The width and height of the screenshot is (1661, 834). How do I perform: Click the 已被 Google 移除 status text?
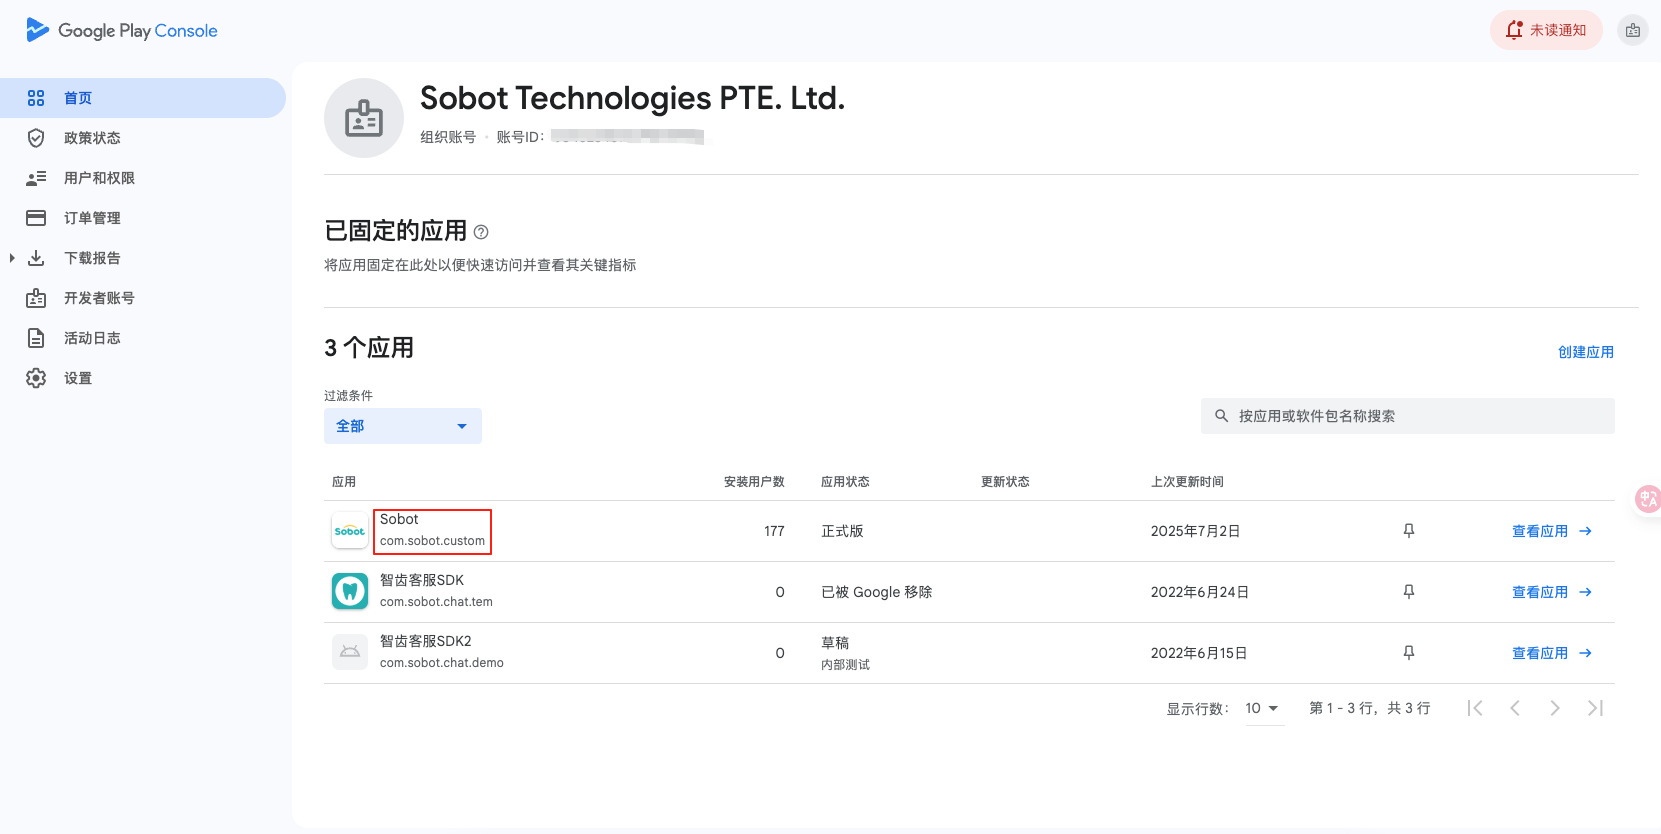pos(877,592)
